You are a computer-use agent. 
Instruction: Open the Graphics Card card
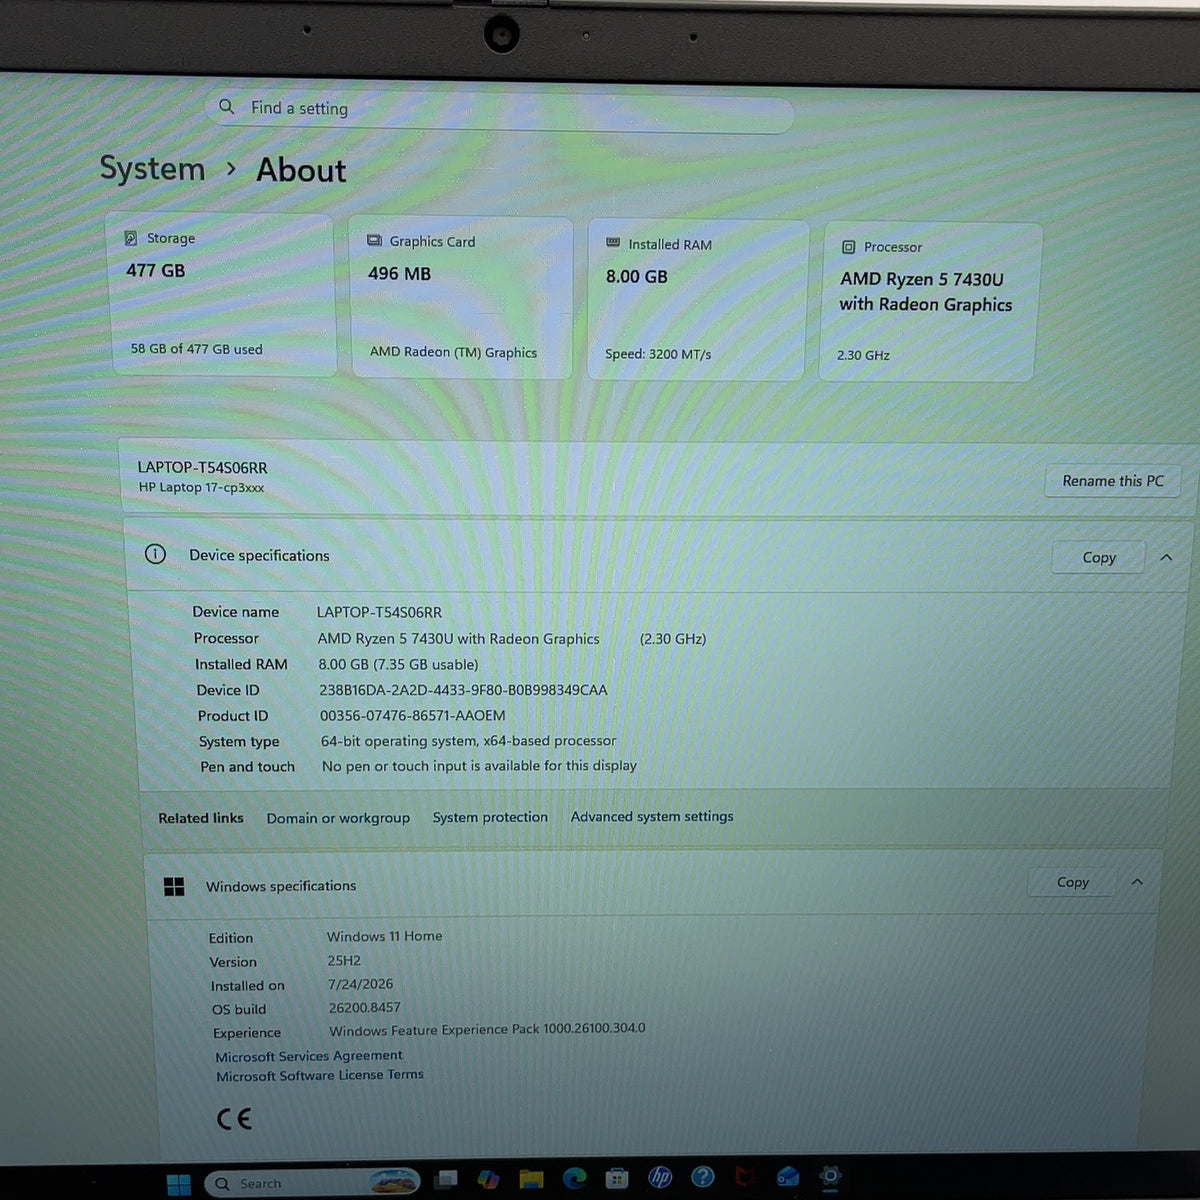point(461,297)
